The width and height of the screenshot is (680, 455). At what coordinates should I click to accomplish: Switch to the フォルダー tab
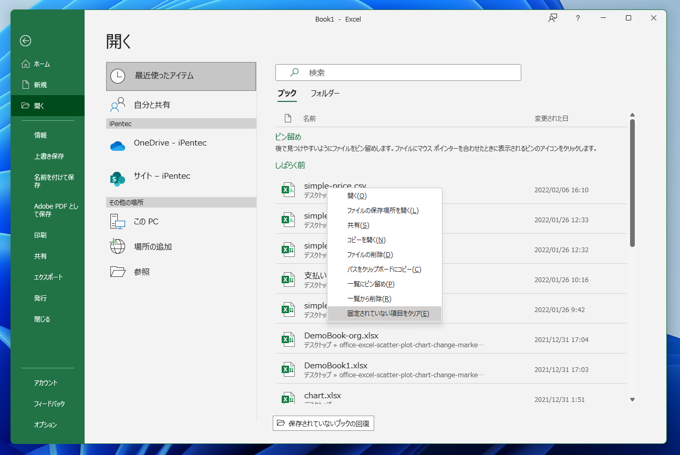tap(325, 93)
